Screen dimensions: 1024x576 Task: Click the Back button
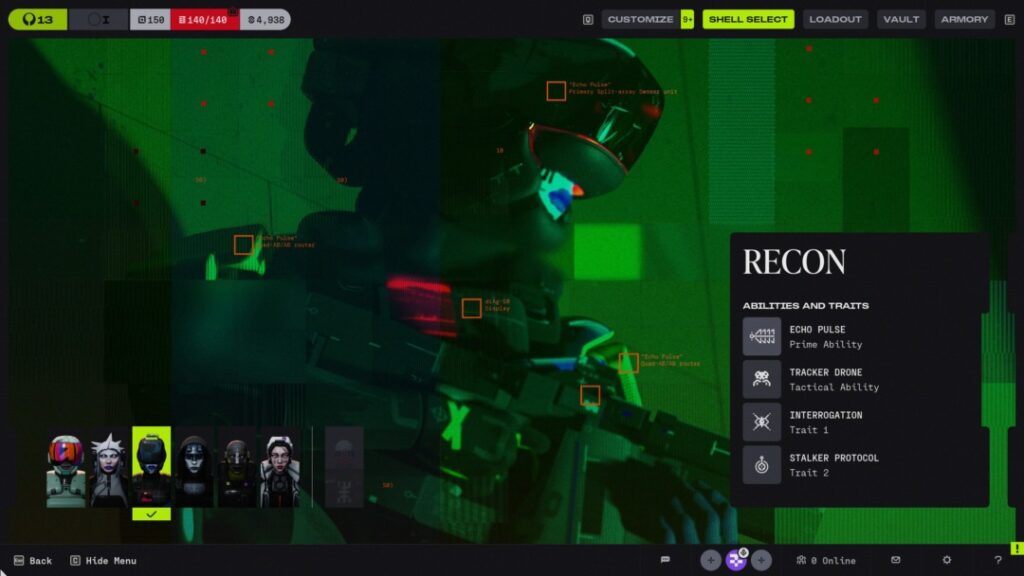click(33, 560)
